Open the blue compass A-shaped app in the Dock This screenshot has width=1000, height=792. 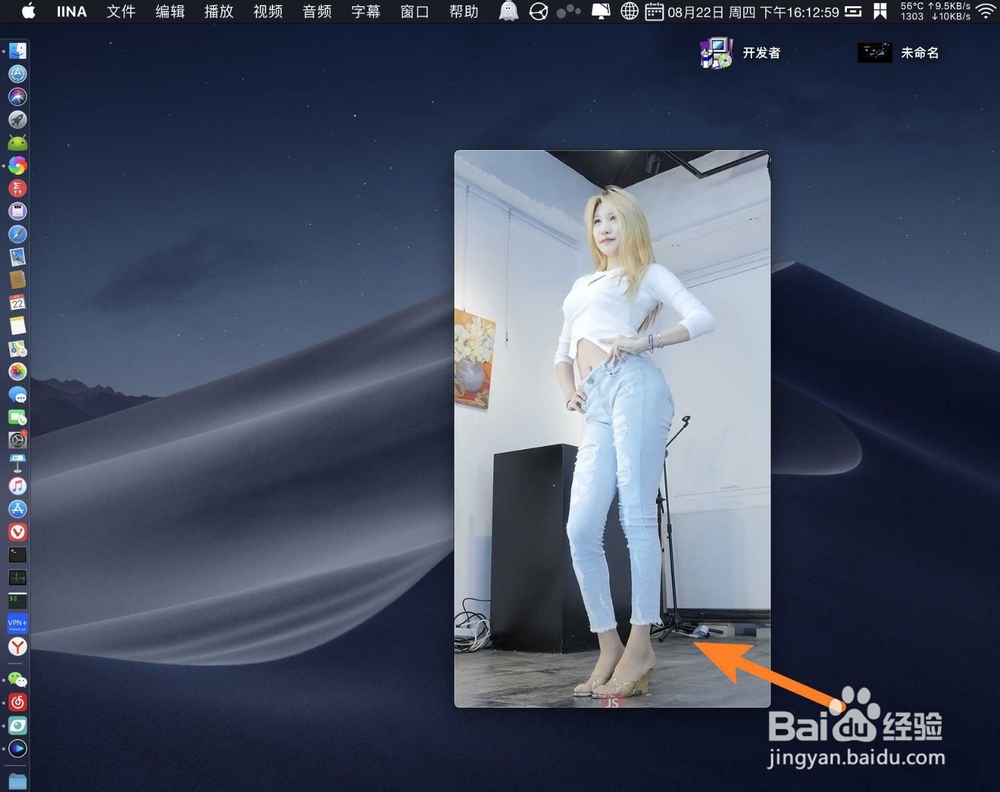pos(17,74)
